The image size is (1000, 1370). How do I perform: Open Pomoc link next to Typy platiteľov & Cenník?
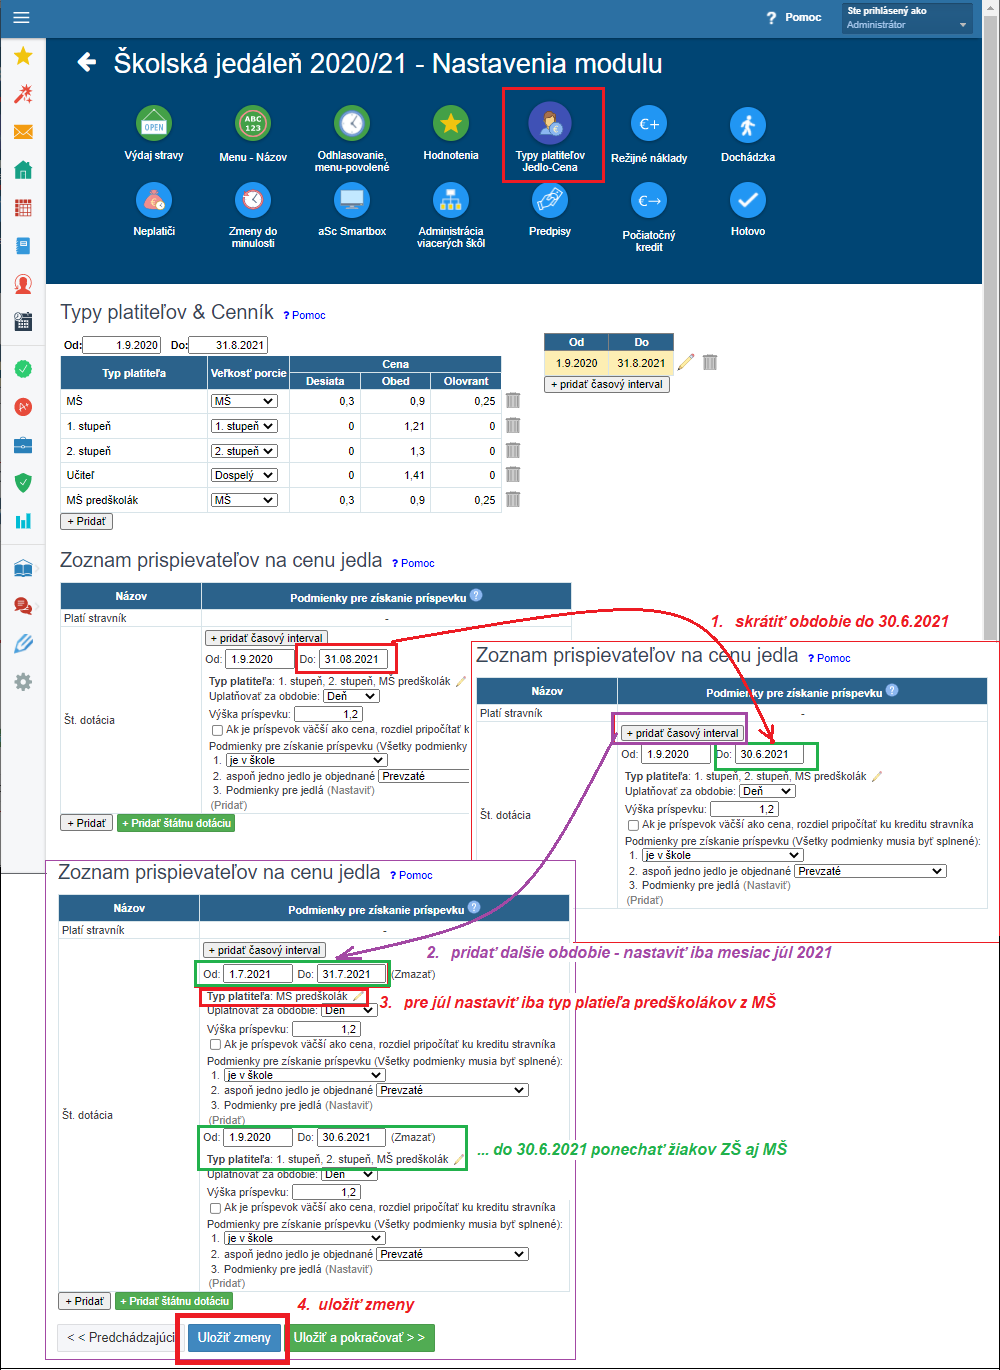tap(304, 315)
